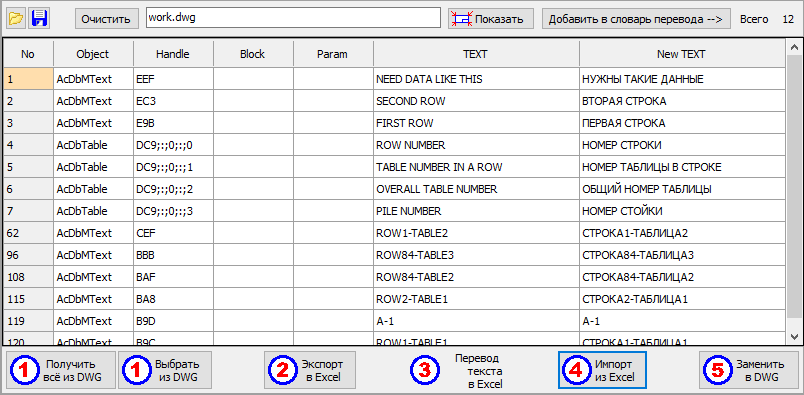The image size is (804, 395).
Task: Select row number 1 cell
Action: click(28, 79)
